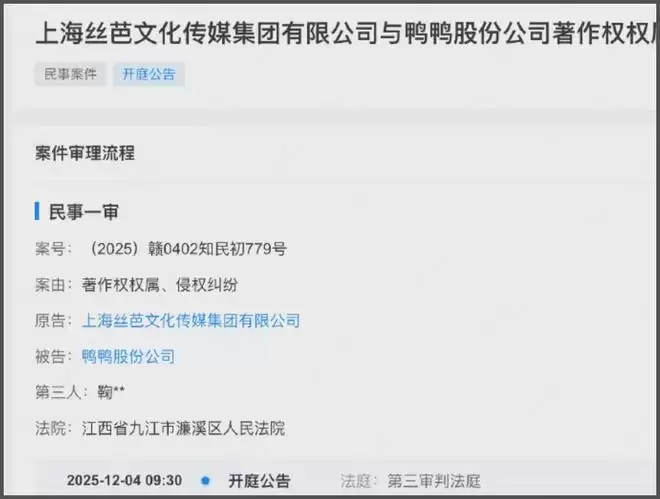Click the 被告 field label
The height and width of the screenshot is (499, 660).
pos(53,357)
